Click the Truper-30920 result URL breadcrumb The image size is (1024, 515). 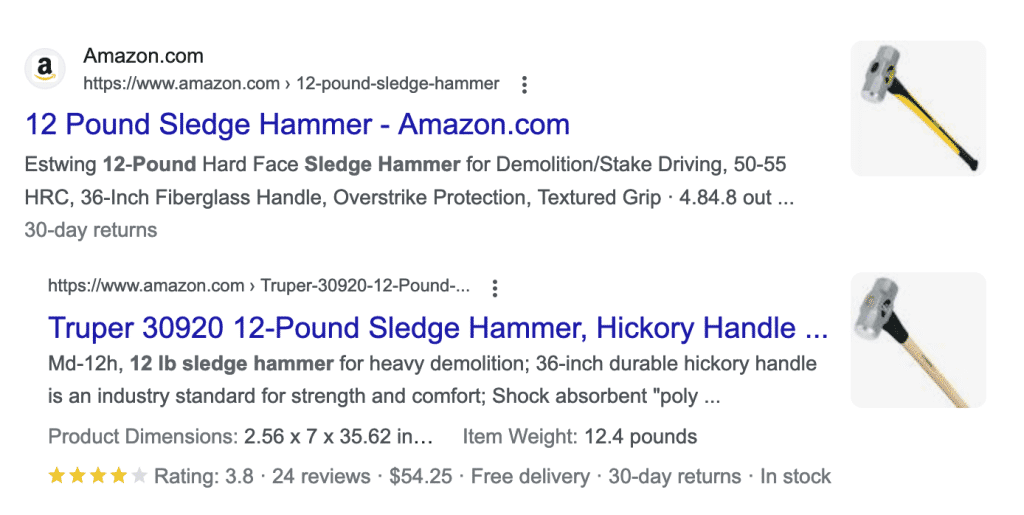(x=259, y=286)
